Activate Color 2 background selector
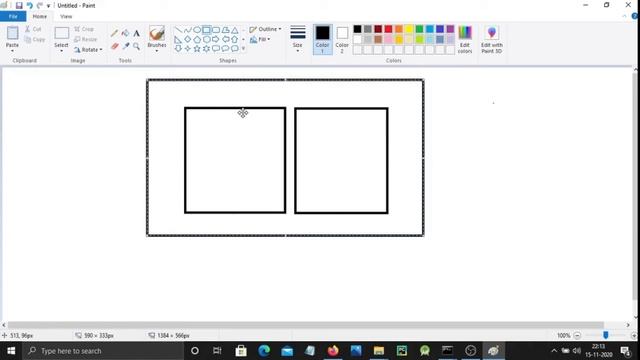The width and height of the screenshot is (640, 360). coord(342,40)
